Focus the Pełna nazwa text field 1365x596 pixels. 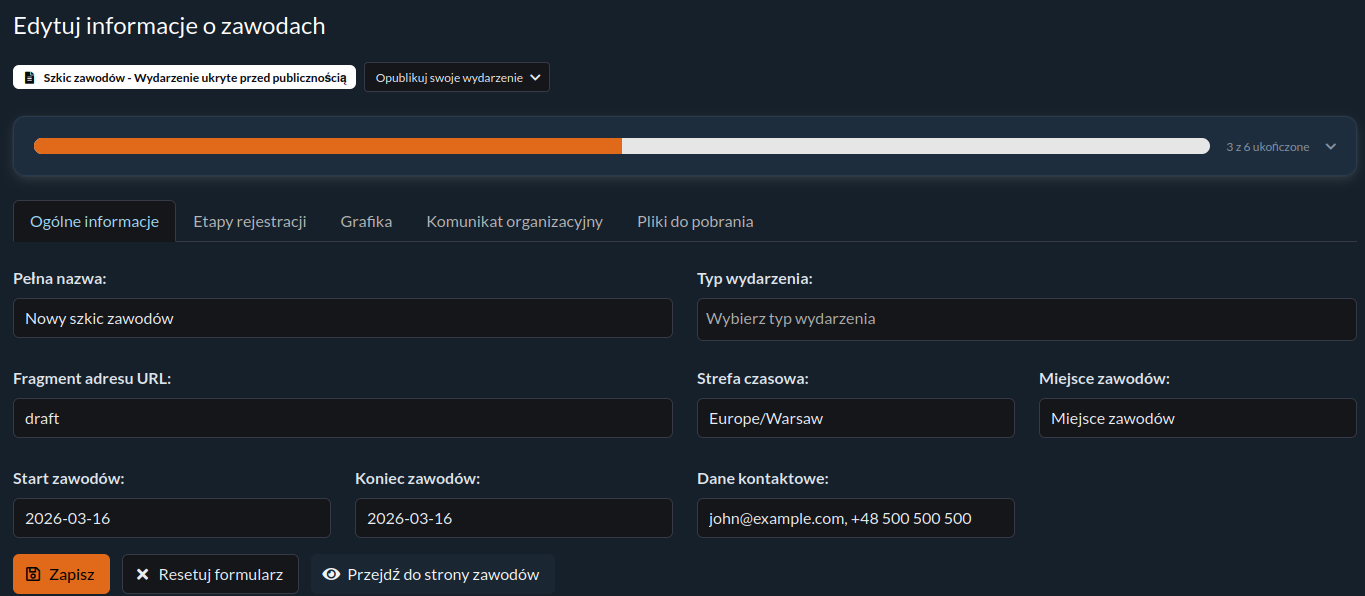(x=342, y=318)
